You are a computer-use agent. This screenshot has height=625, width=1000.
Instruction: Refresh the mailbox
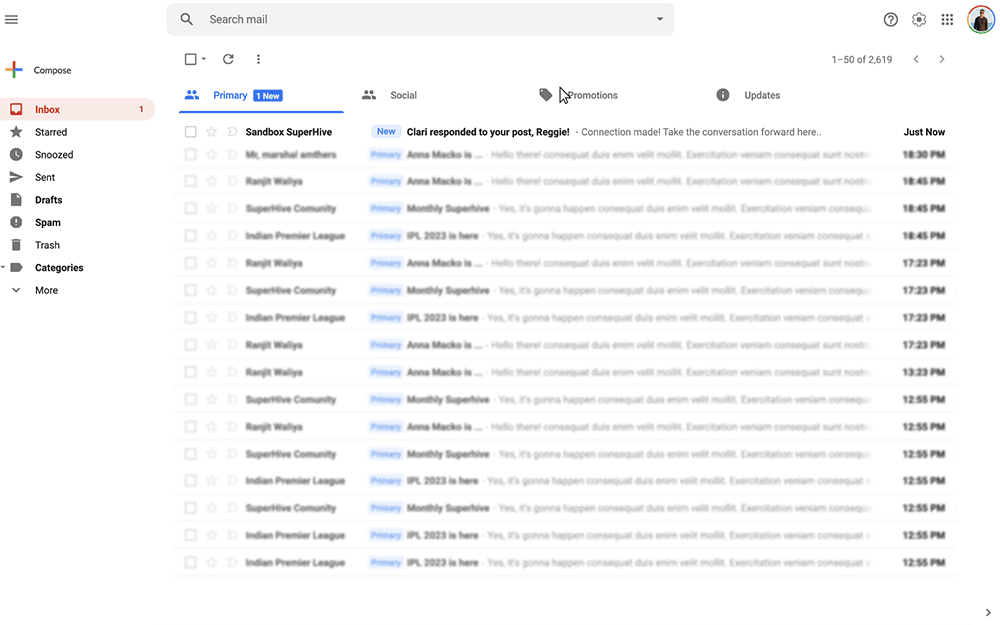(228, 59)
